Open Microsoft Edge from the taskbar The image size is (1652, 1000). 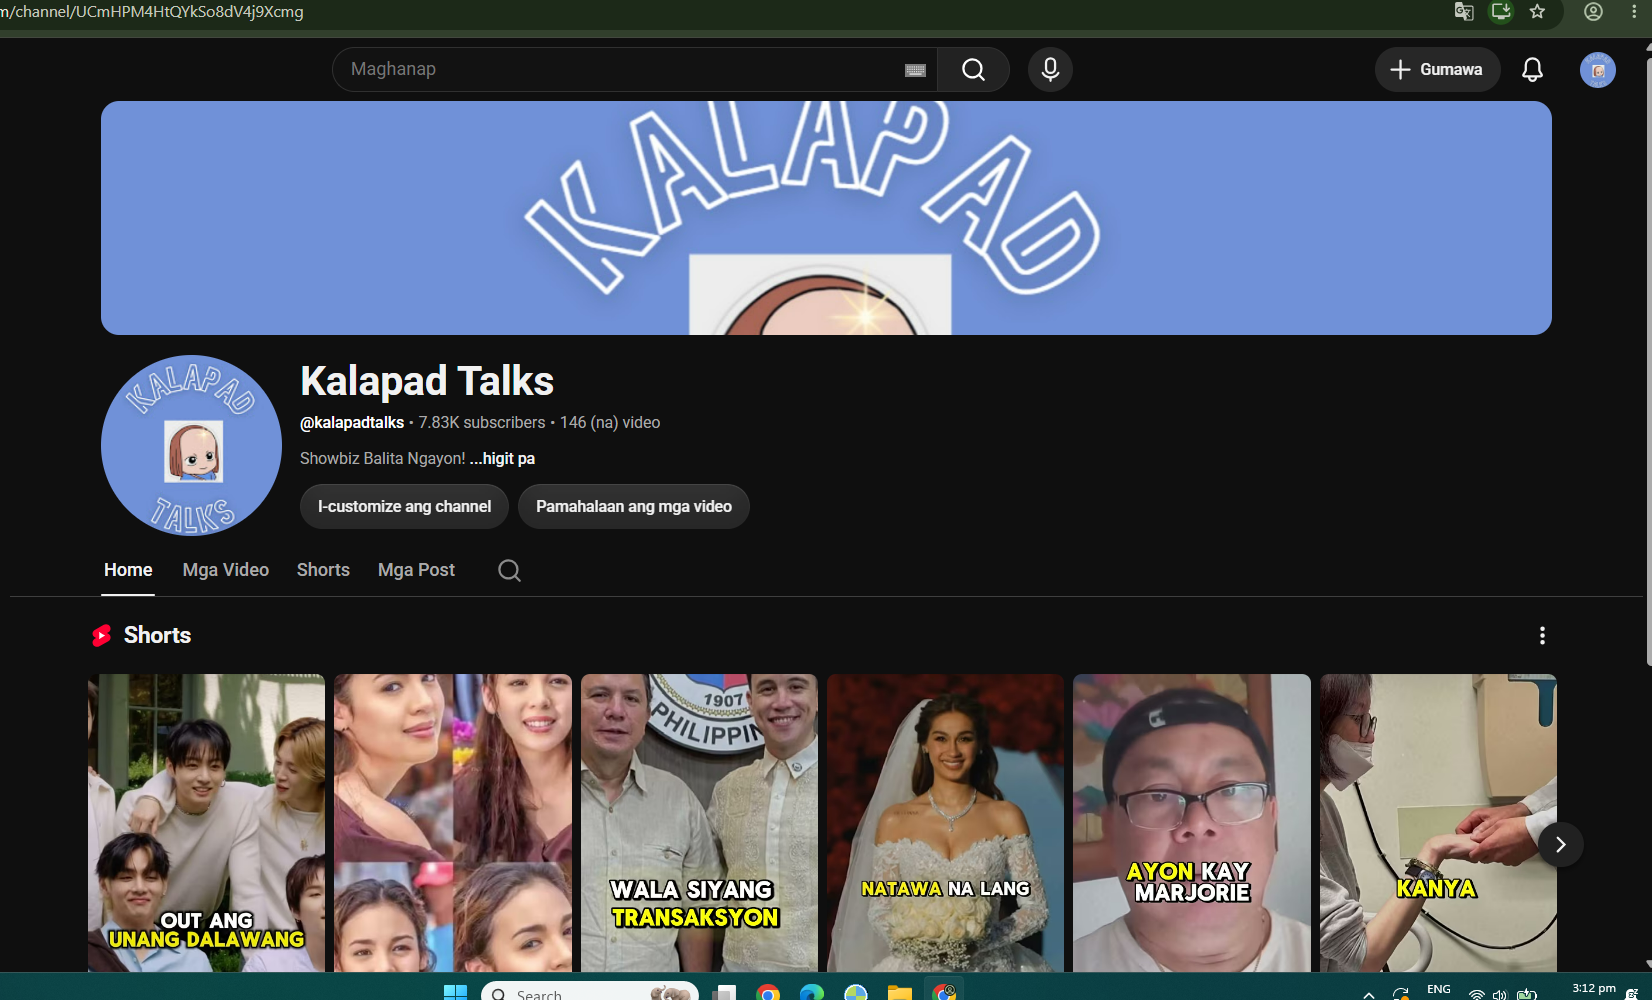click(x=812, y=992)
